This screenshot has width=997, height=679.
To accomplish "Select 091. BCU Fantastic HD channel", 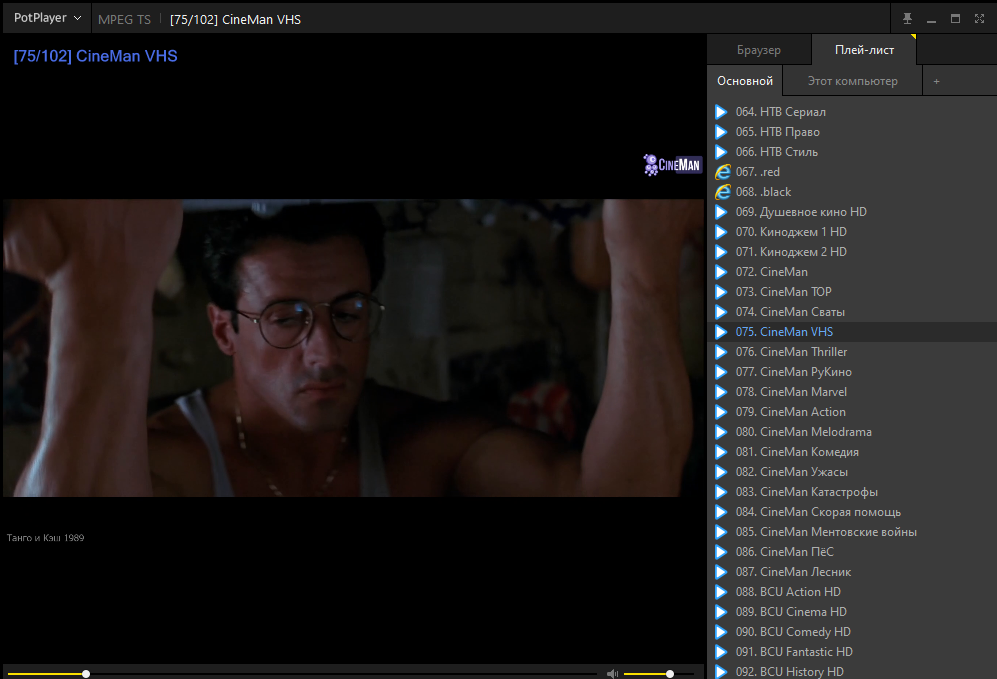I will point(794,652).
